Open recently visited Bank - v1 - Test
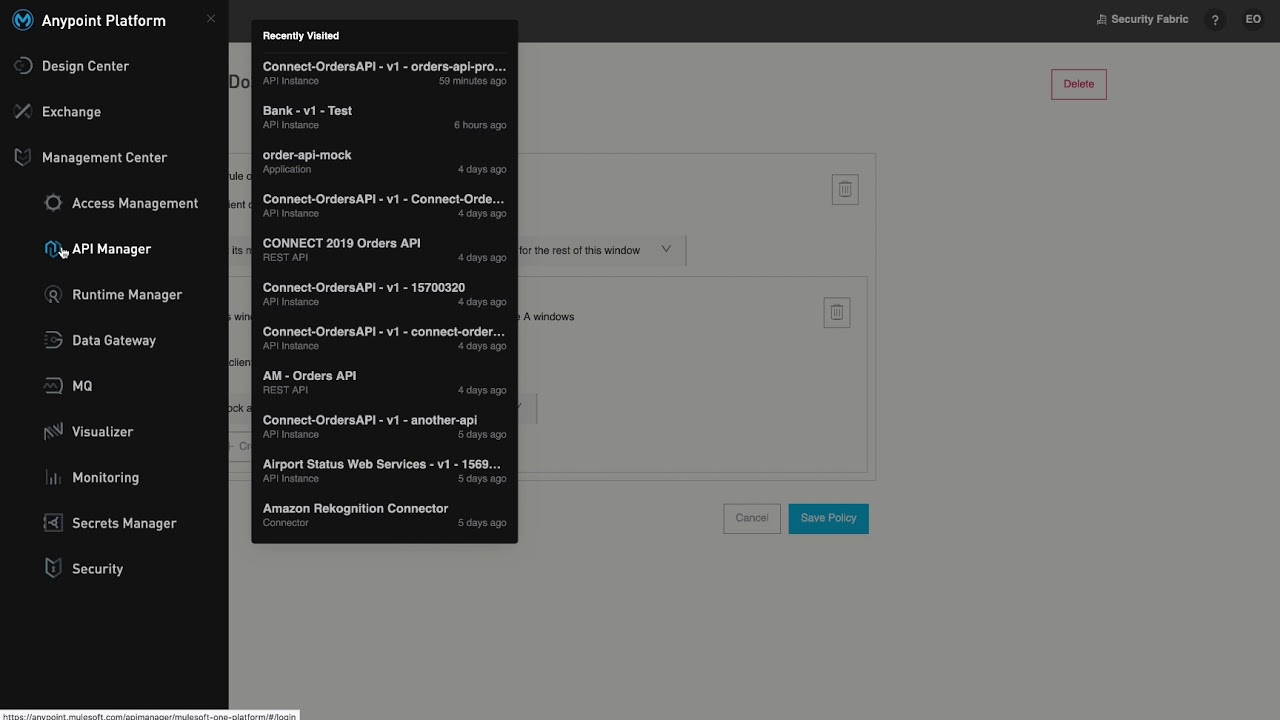 click(x=384, y=117)
